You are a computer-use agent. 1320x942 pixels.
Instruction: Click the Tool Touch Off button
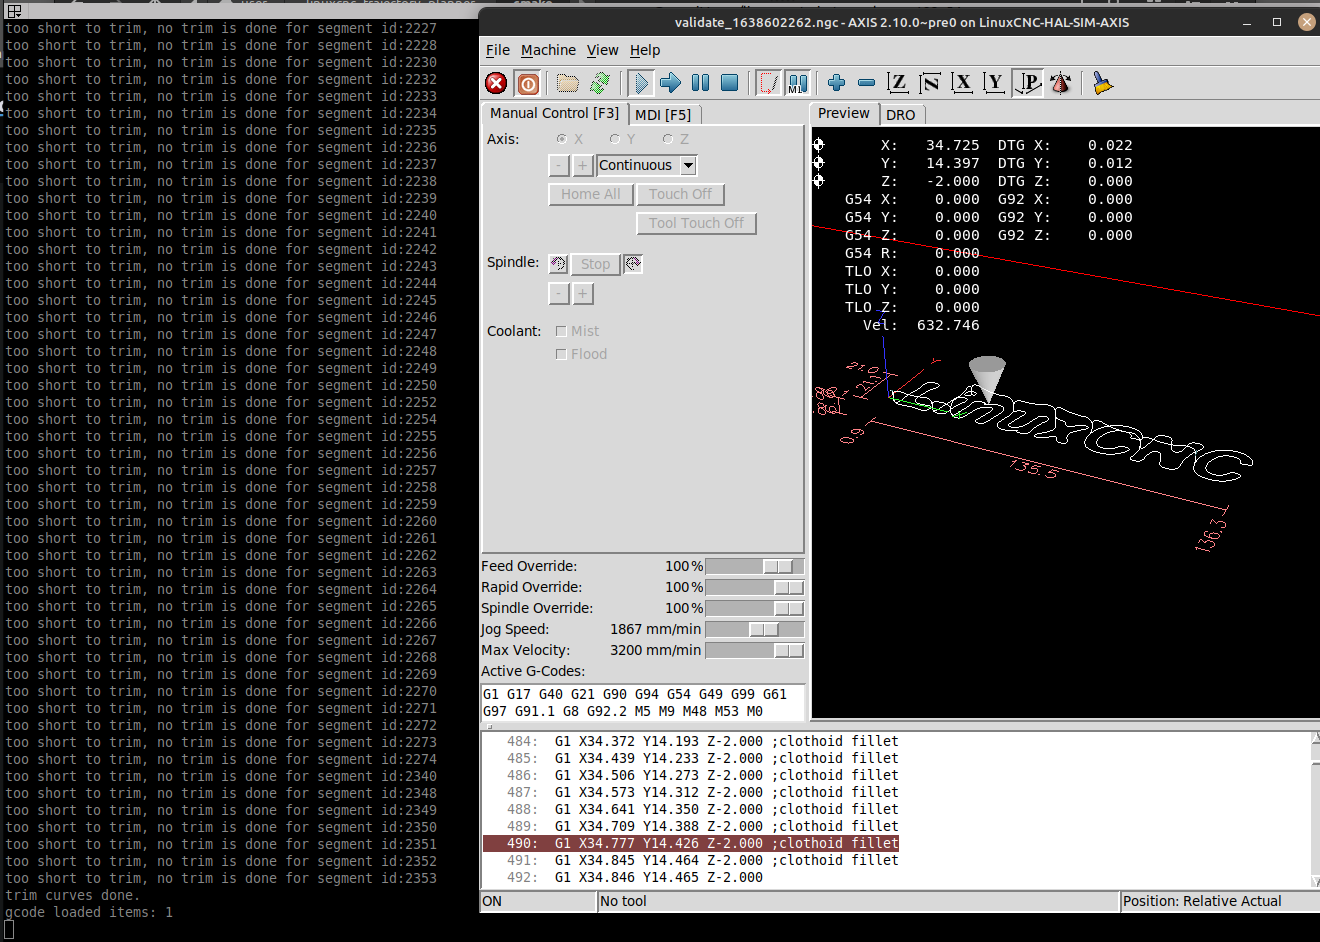(x=696, y=223)
